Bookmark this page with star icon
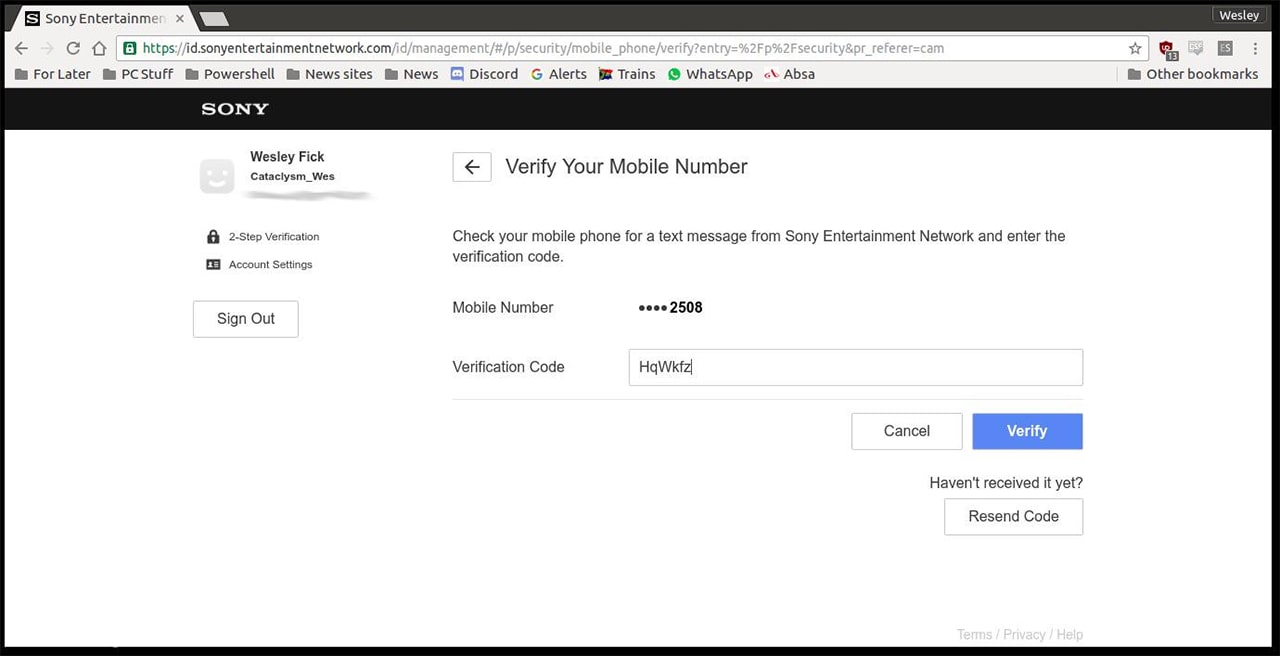This screenshot has height=656, width=1280. point(1135,48)
